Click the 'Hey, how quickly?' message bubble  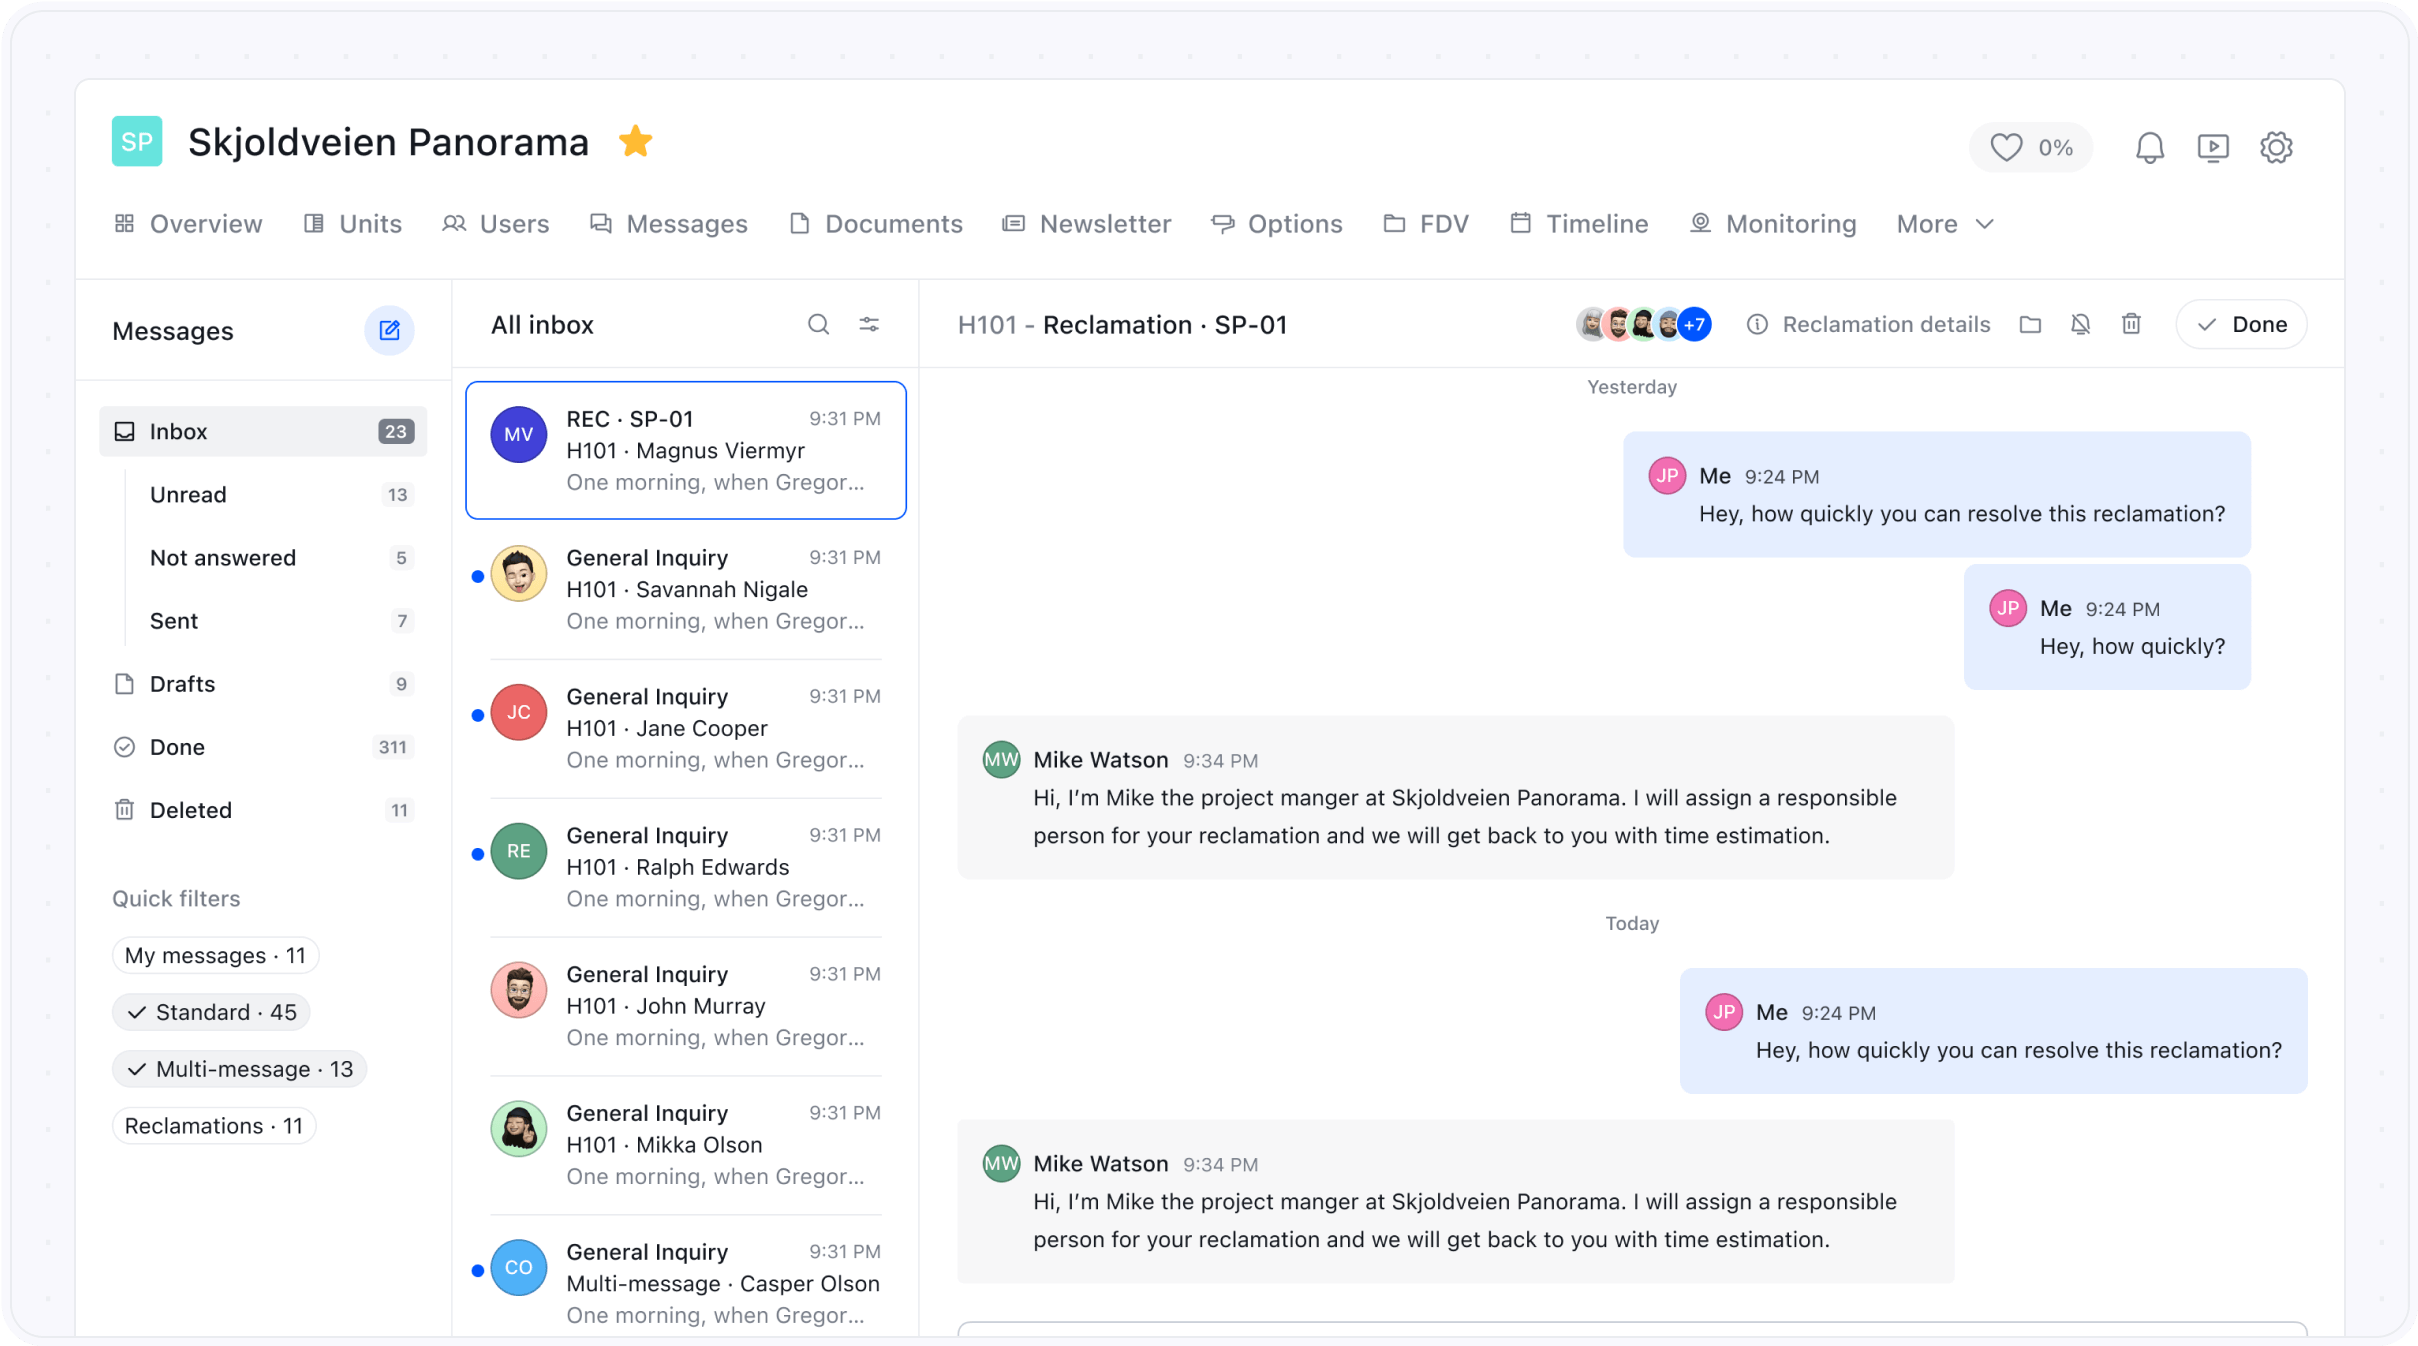click(2107, 627)
